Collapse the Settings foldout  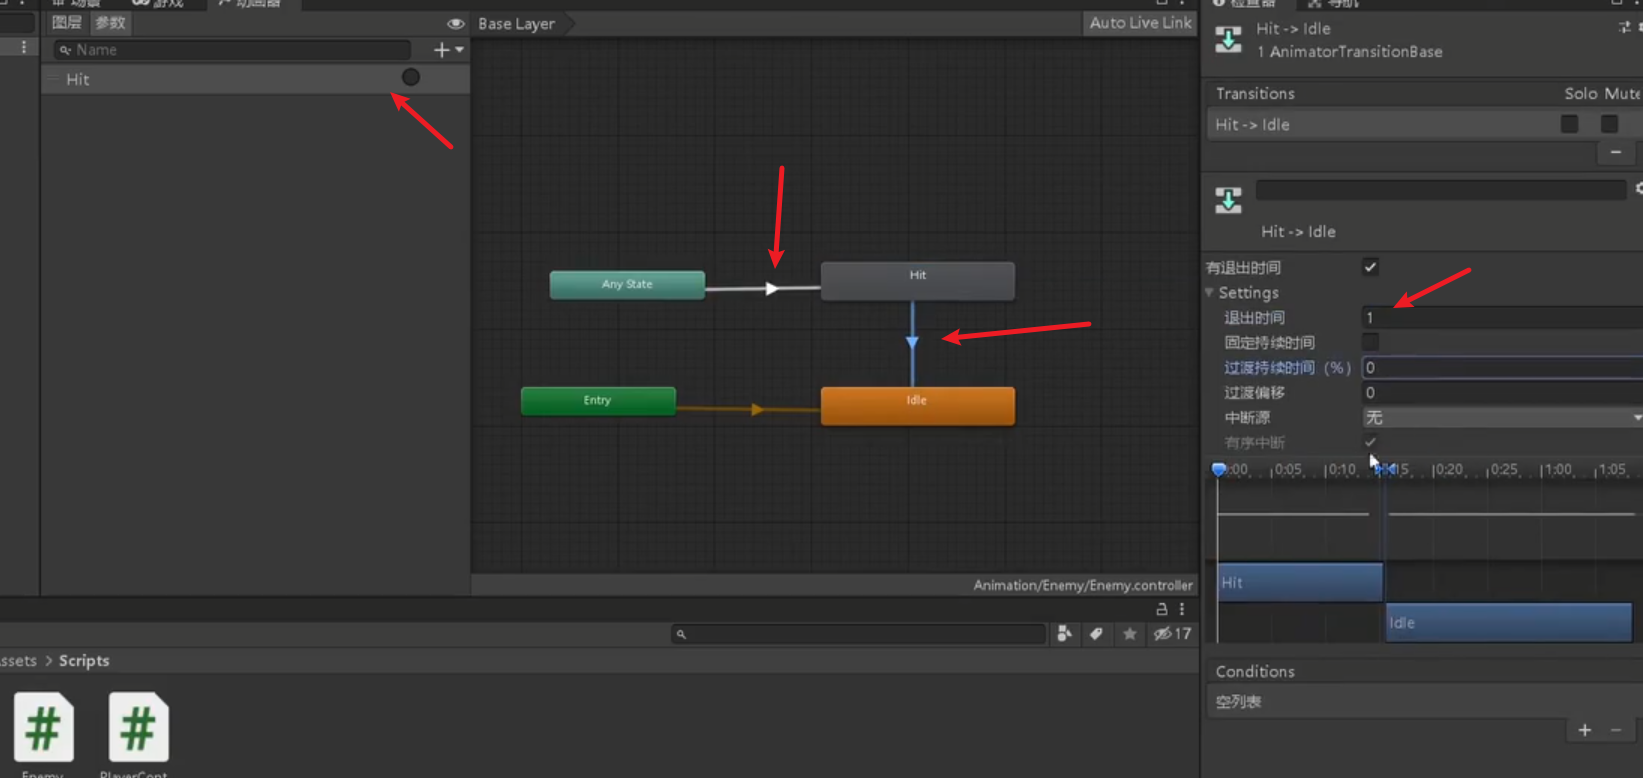(x=1210, y=292)
